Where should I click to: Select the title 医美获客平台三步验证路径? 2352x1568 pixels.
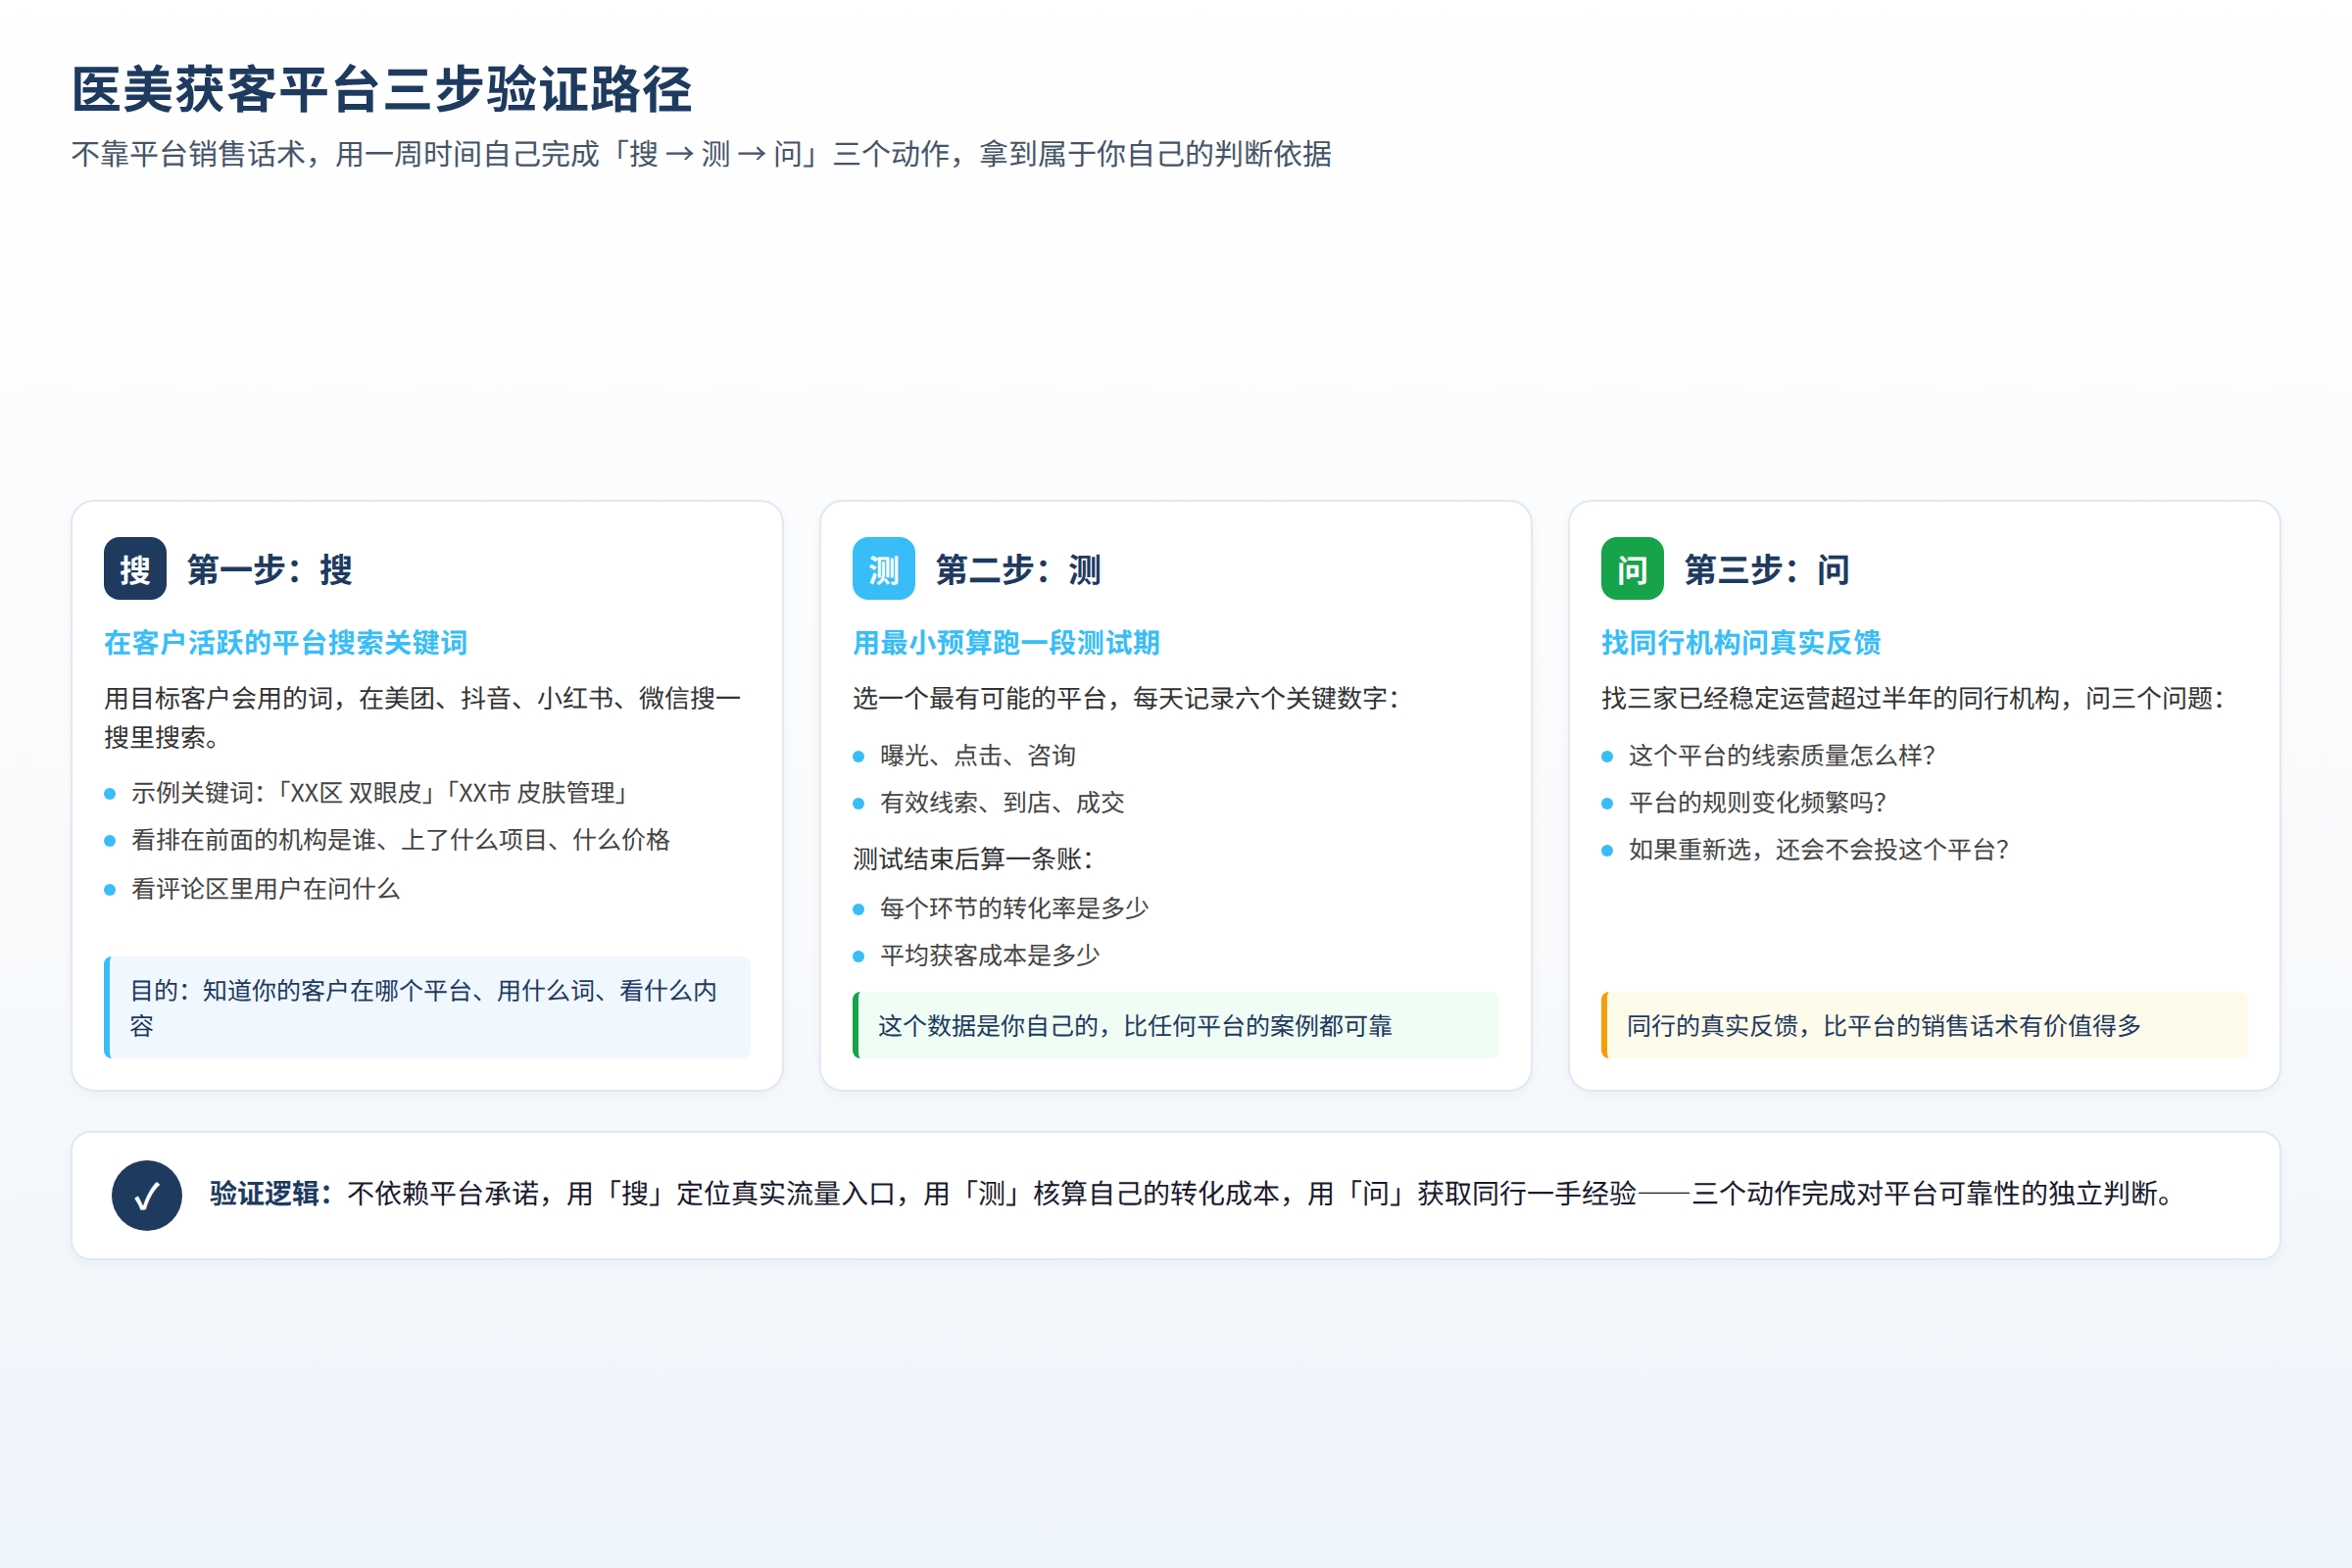[x=381, y=89]
